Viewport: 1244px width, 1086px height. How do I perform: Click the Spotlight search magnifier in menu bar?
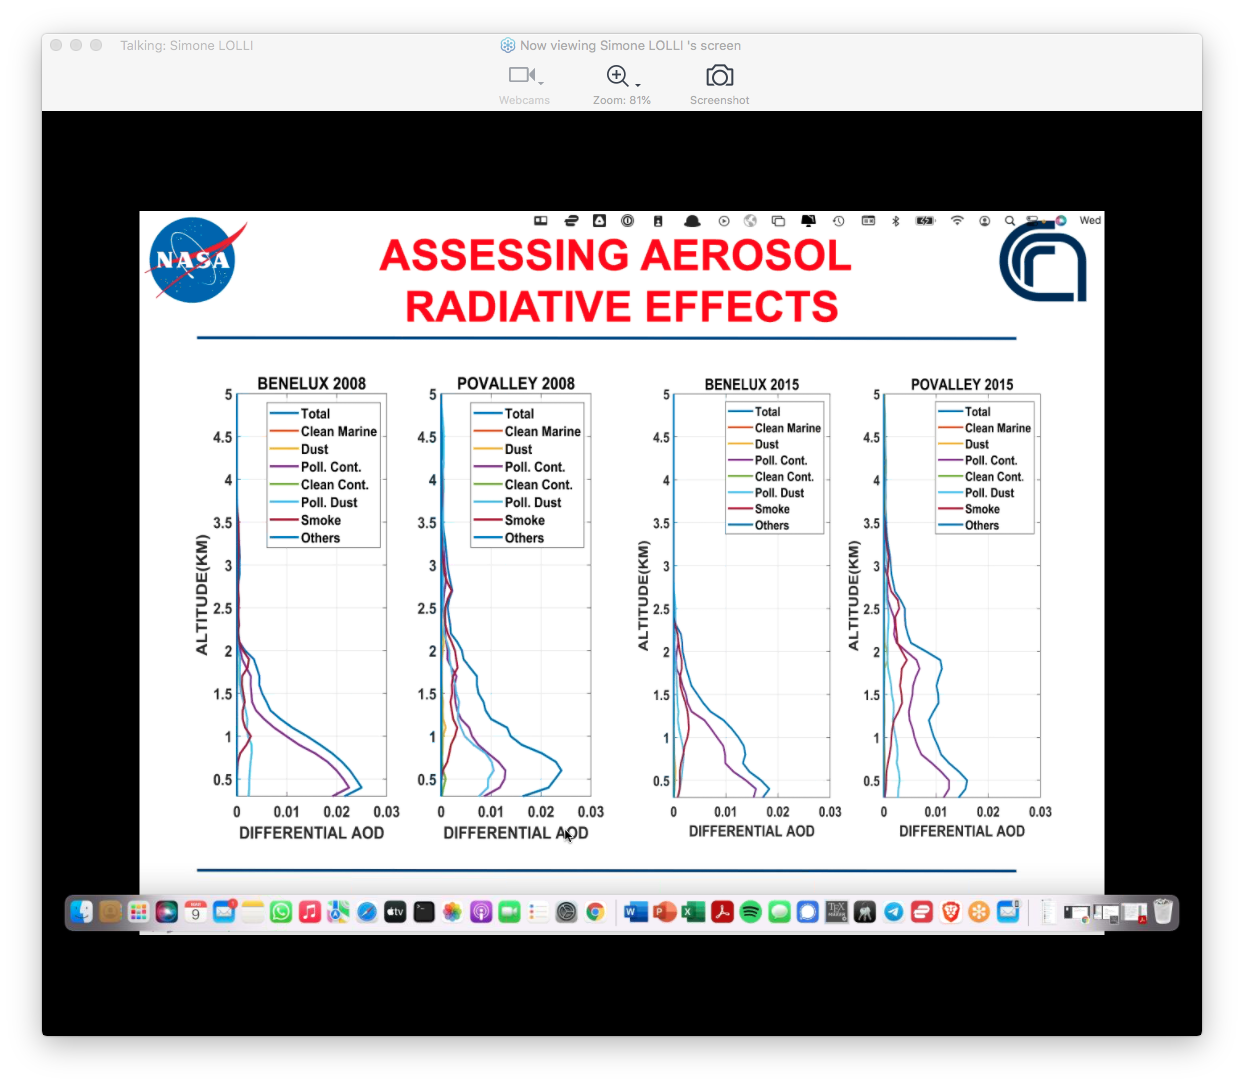tap(1010, 221)
